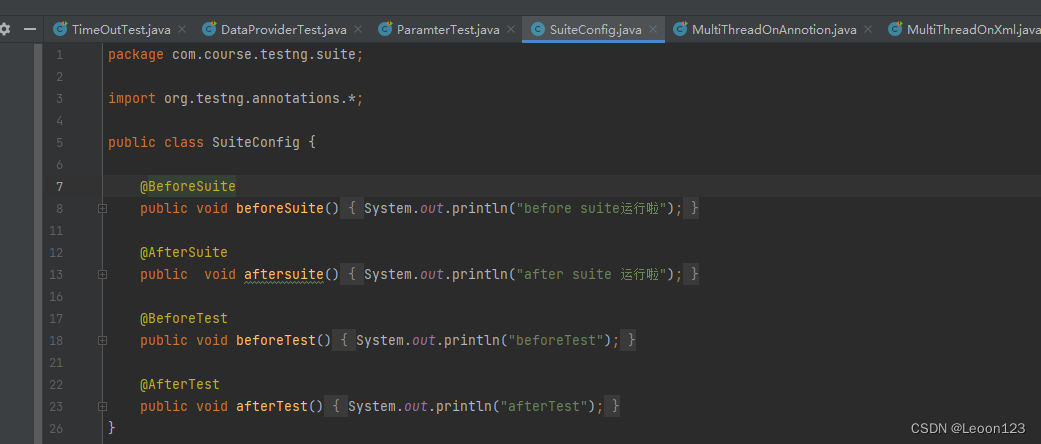The height and width of the screenshot is (444, 1041).
Task: Click line number 7 in the gutter
Action: coord(59,186)
